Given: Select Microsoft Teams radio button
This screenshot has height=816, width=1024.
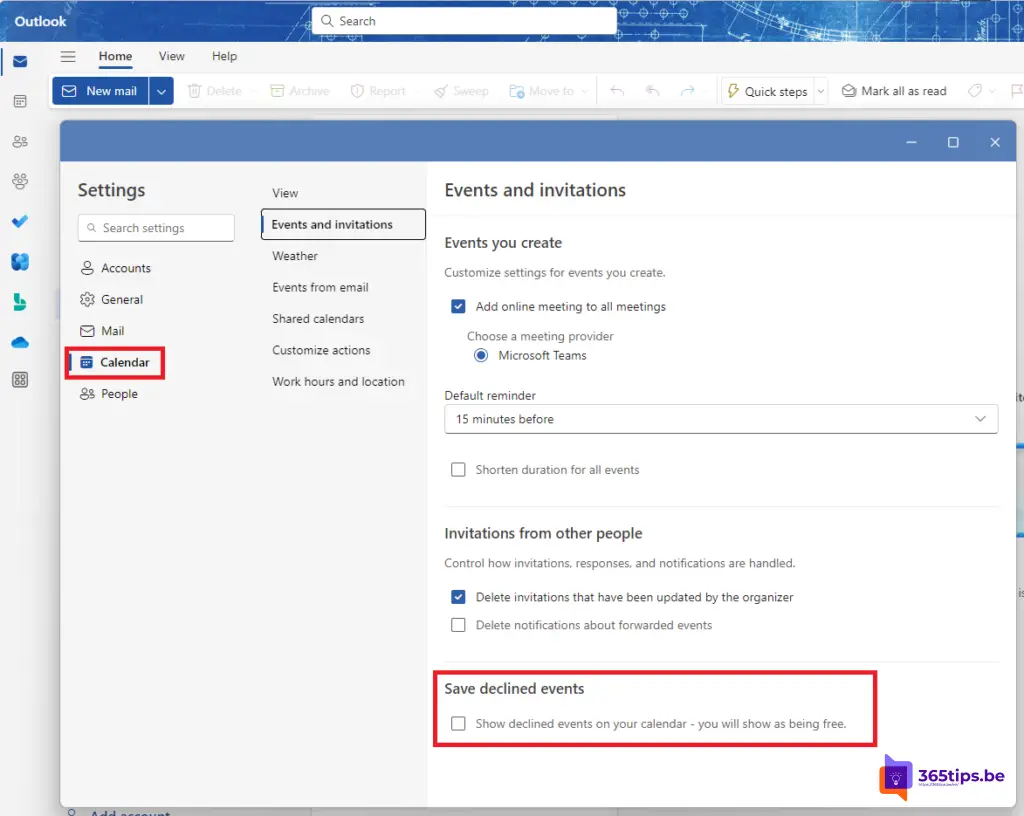Looking at the screenshot, I should (481, 356).
